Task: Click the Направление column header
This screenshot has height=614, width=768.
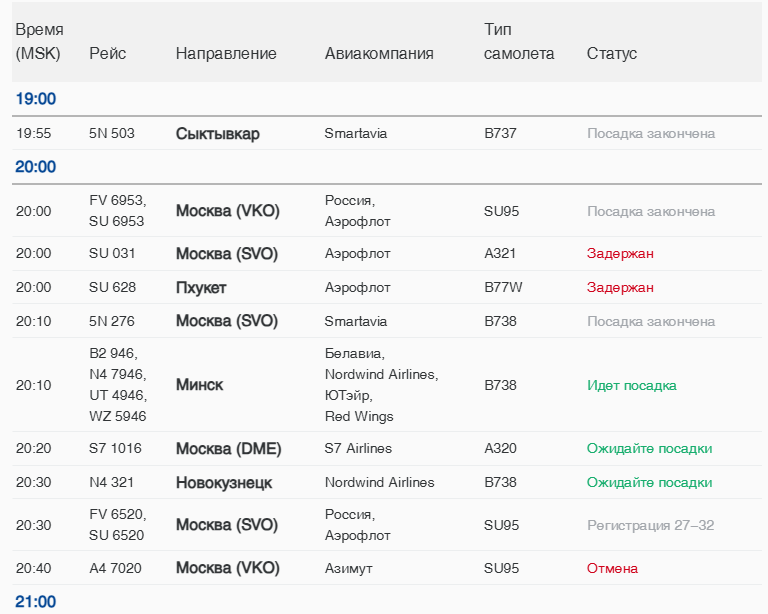Action: point(226,53)
